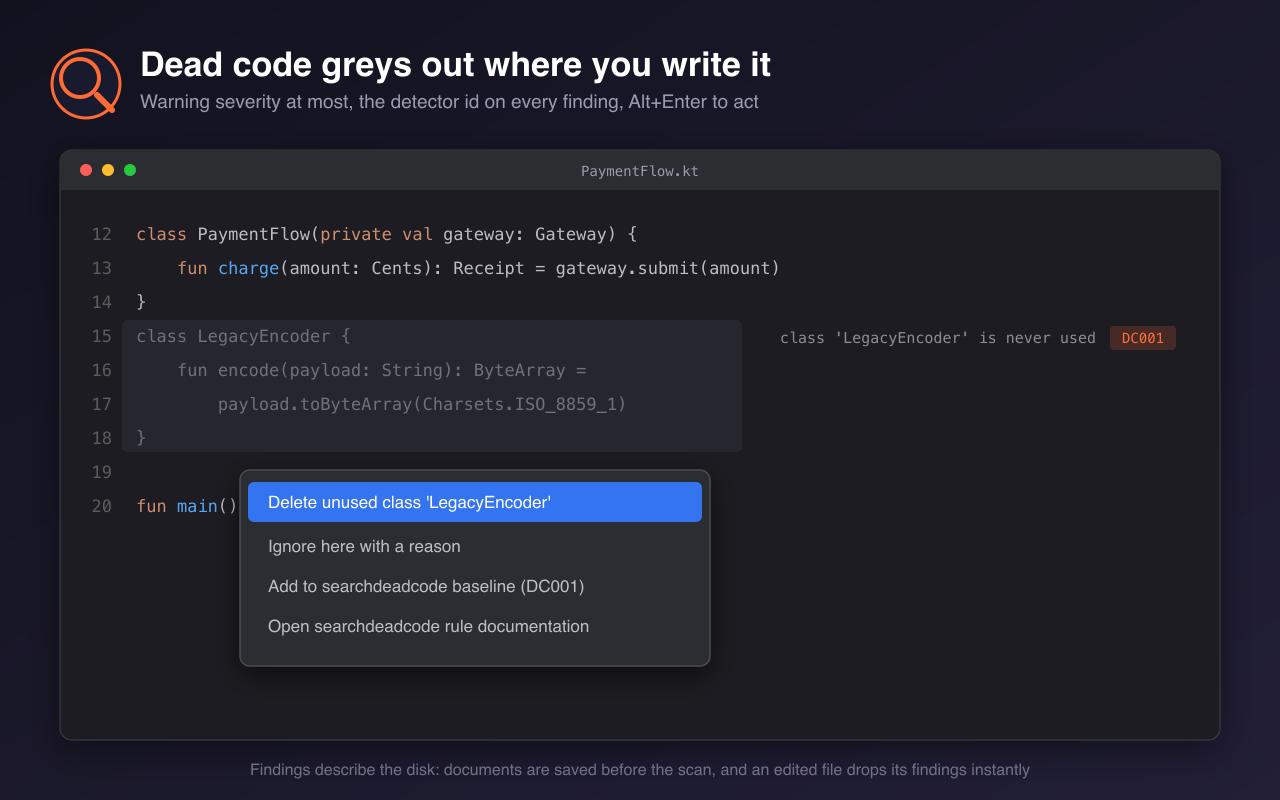Click line number 13 in gutter

101,268
